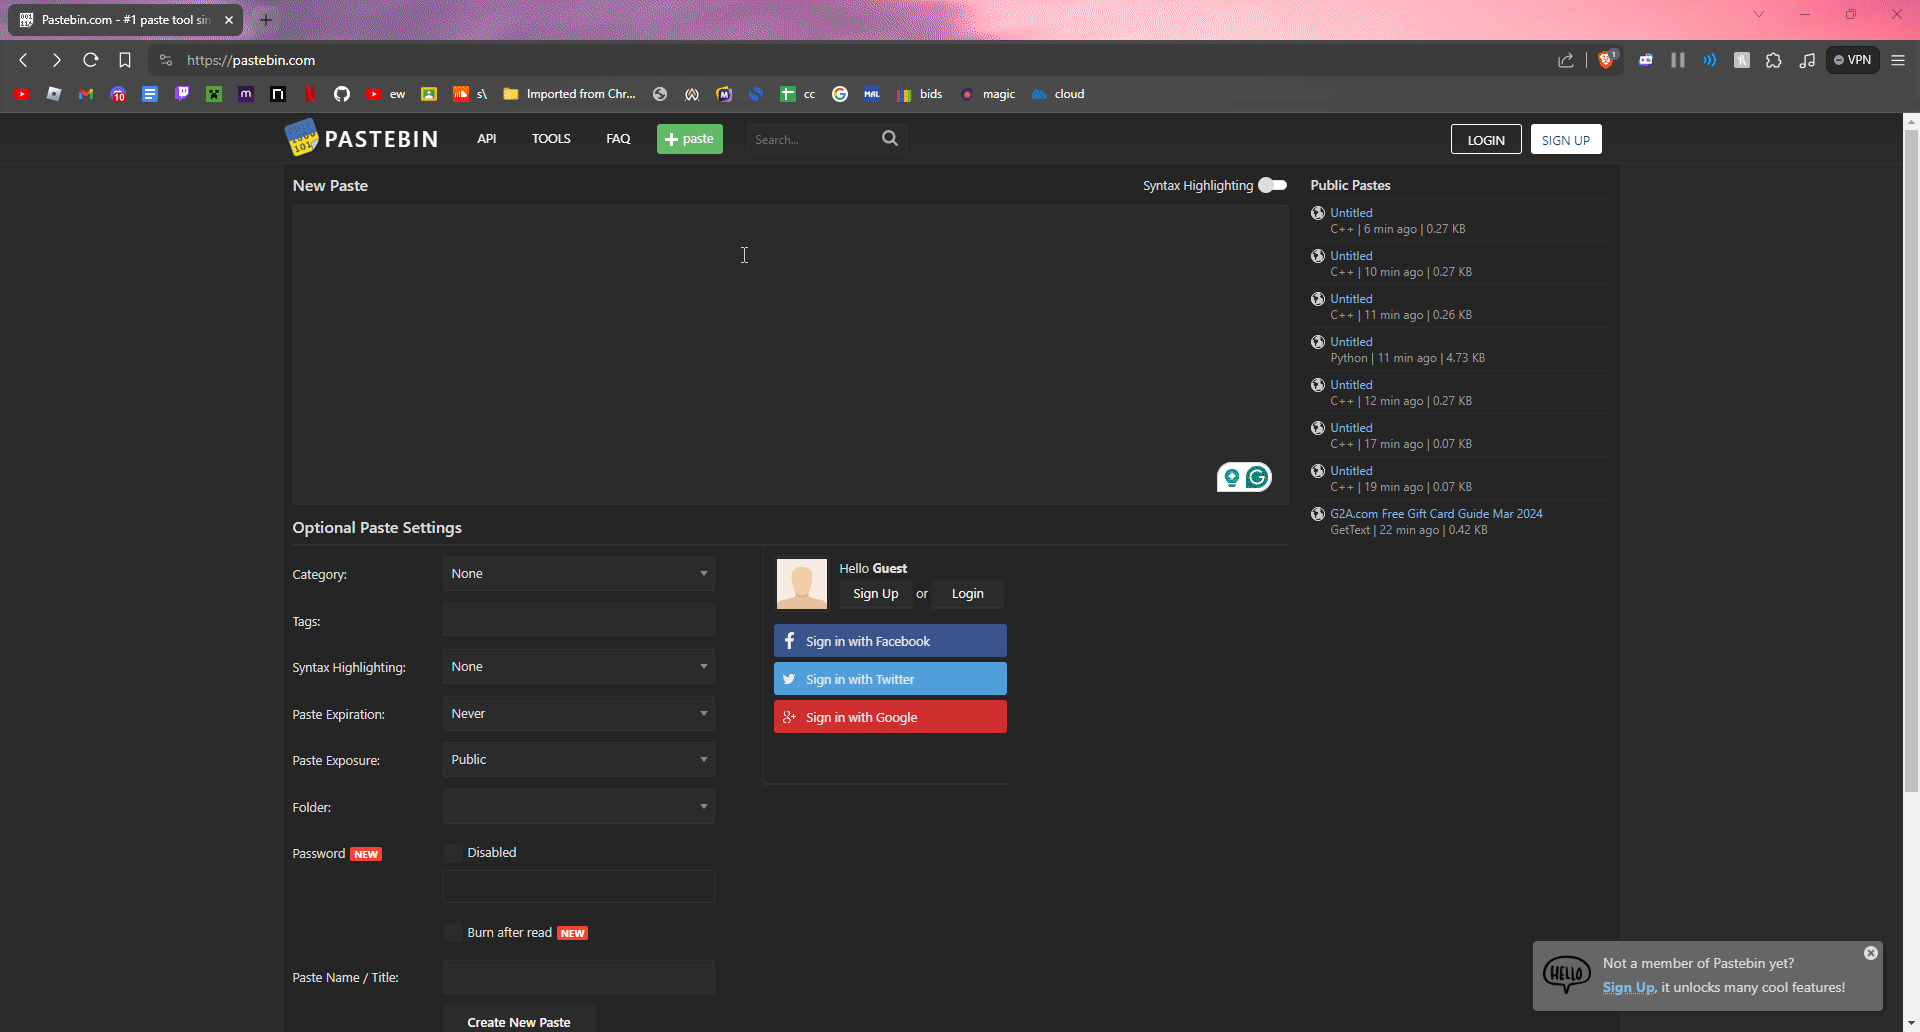Viewport: 1920px width, 1032px height.
Task: Expand the Syntax Highlighting dropdown set to None
Action: coord(579,667)
